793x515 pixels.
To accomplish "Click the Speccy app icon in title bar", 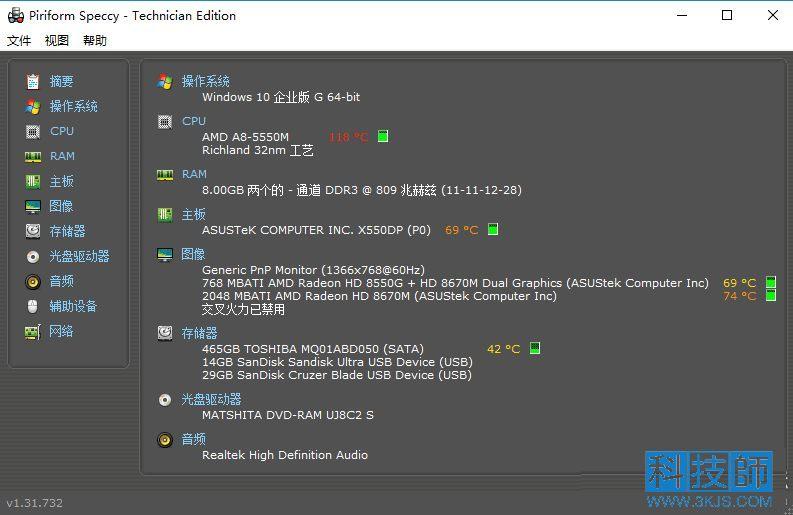I will click(16, 16).
